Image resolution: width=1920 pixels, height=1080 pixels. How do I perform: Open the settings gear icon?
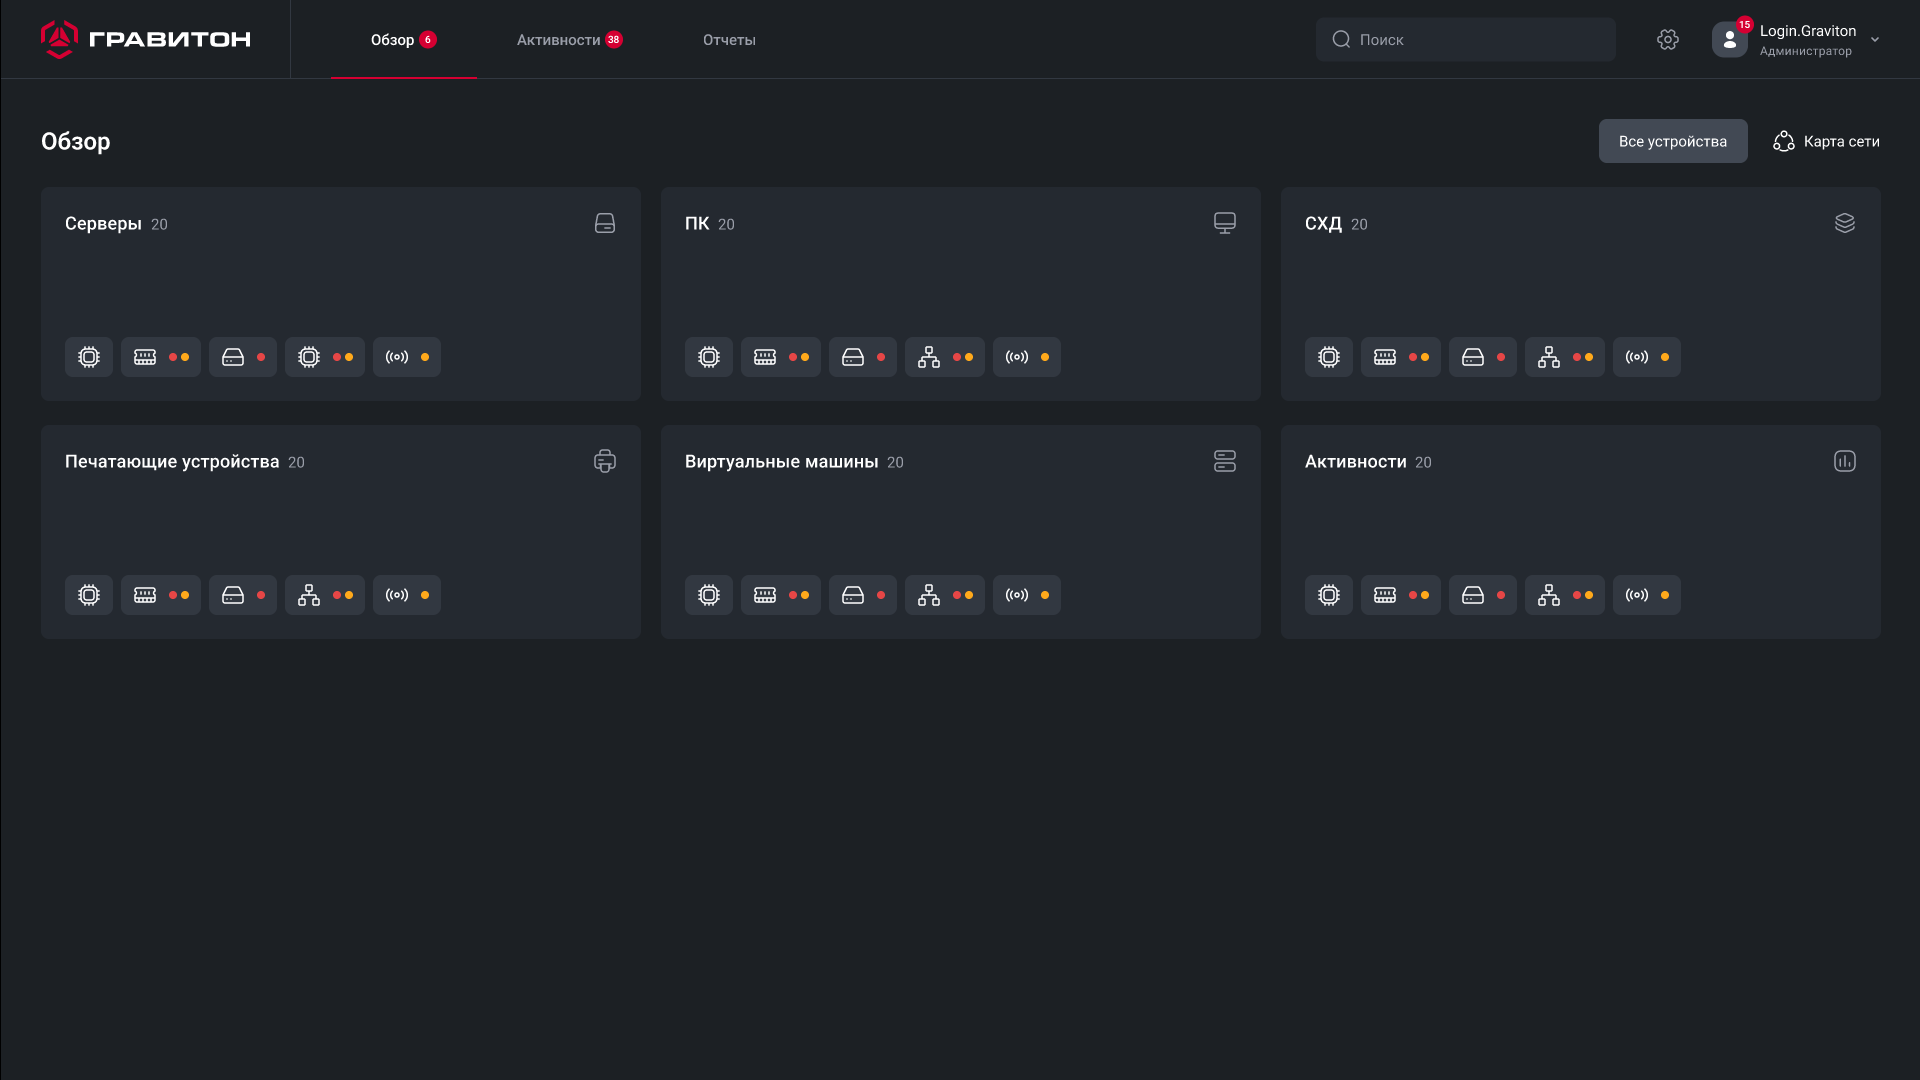pos(1667,39)
